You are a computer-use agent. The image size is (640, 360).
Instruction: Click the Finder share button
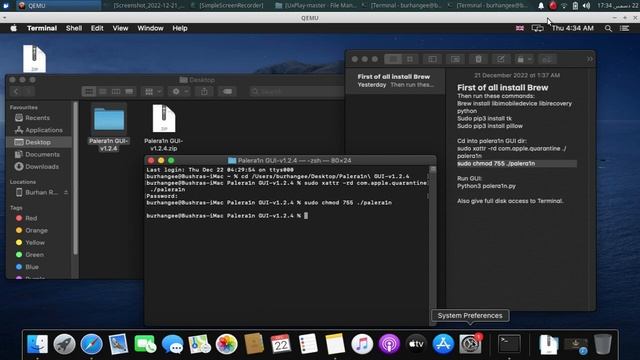pyautogui.click(x=204, y=91)
